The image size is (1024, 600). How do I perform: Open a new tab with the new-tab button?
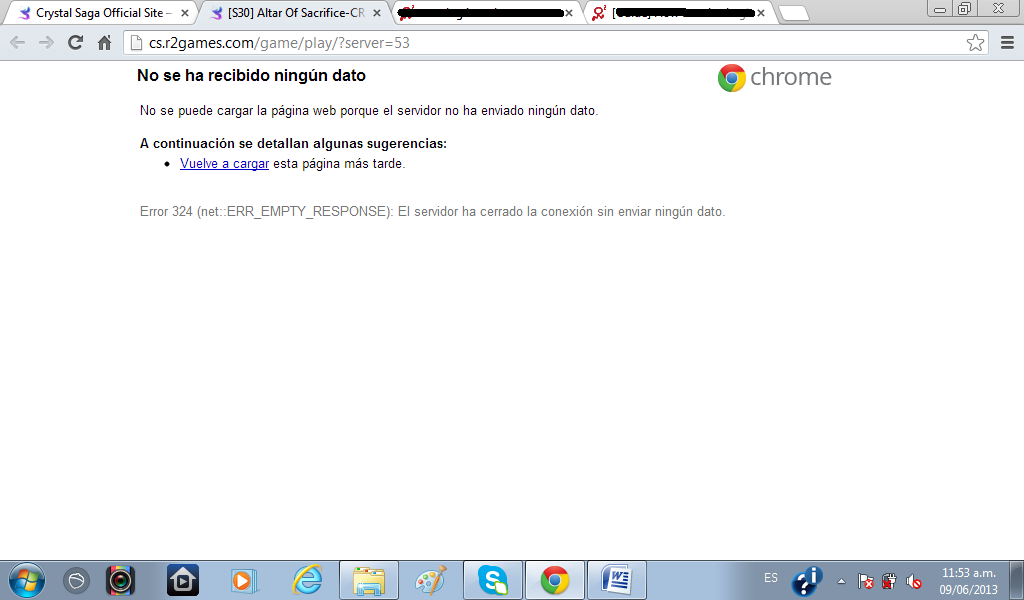point(793,13)
